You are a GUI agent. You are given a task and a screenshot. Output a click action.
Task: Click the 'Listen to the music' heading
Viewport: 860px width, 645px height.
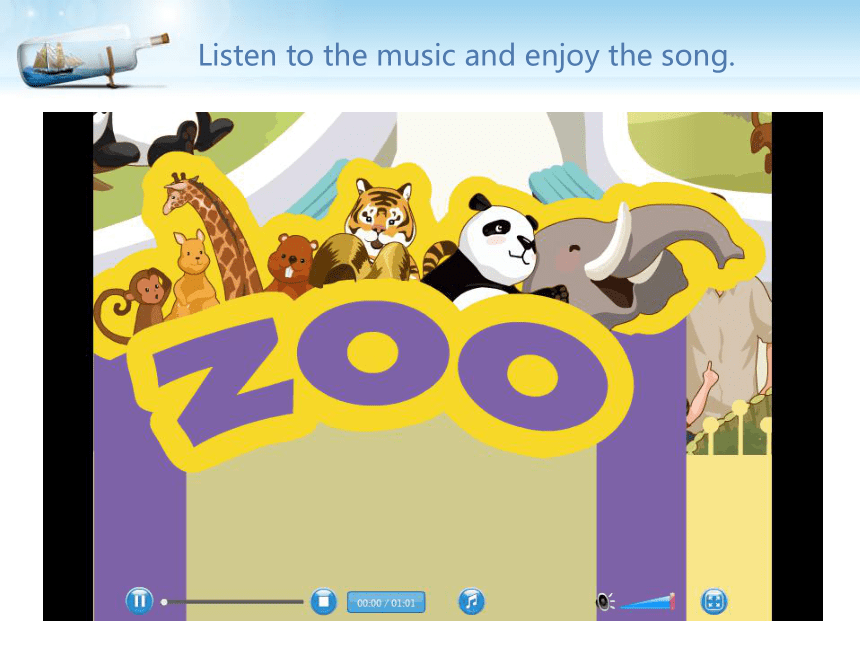(x=466, y=56)
